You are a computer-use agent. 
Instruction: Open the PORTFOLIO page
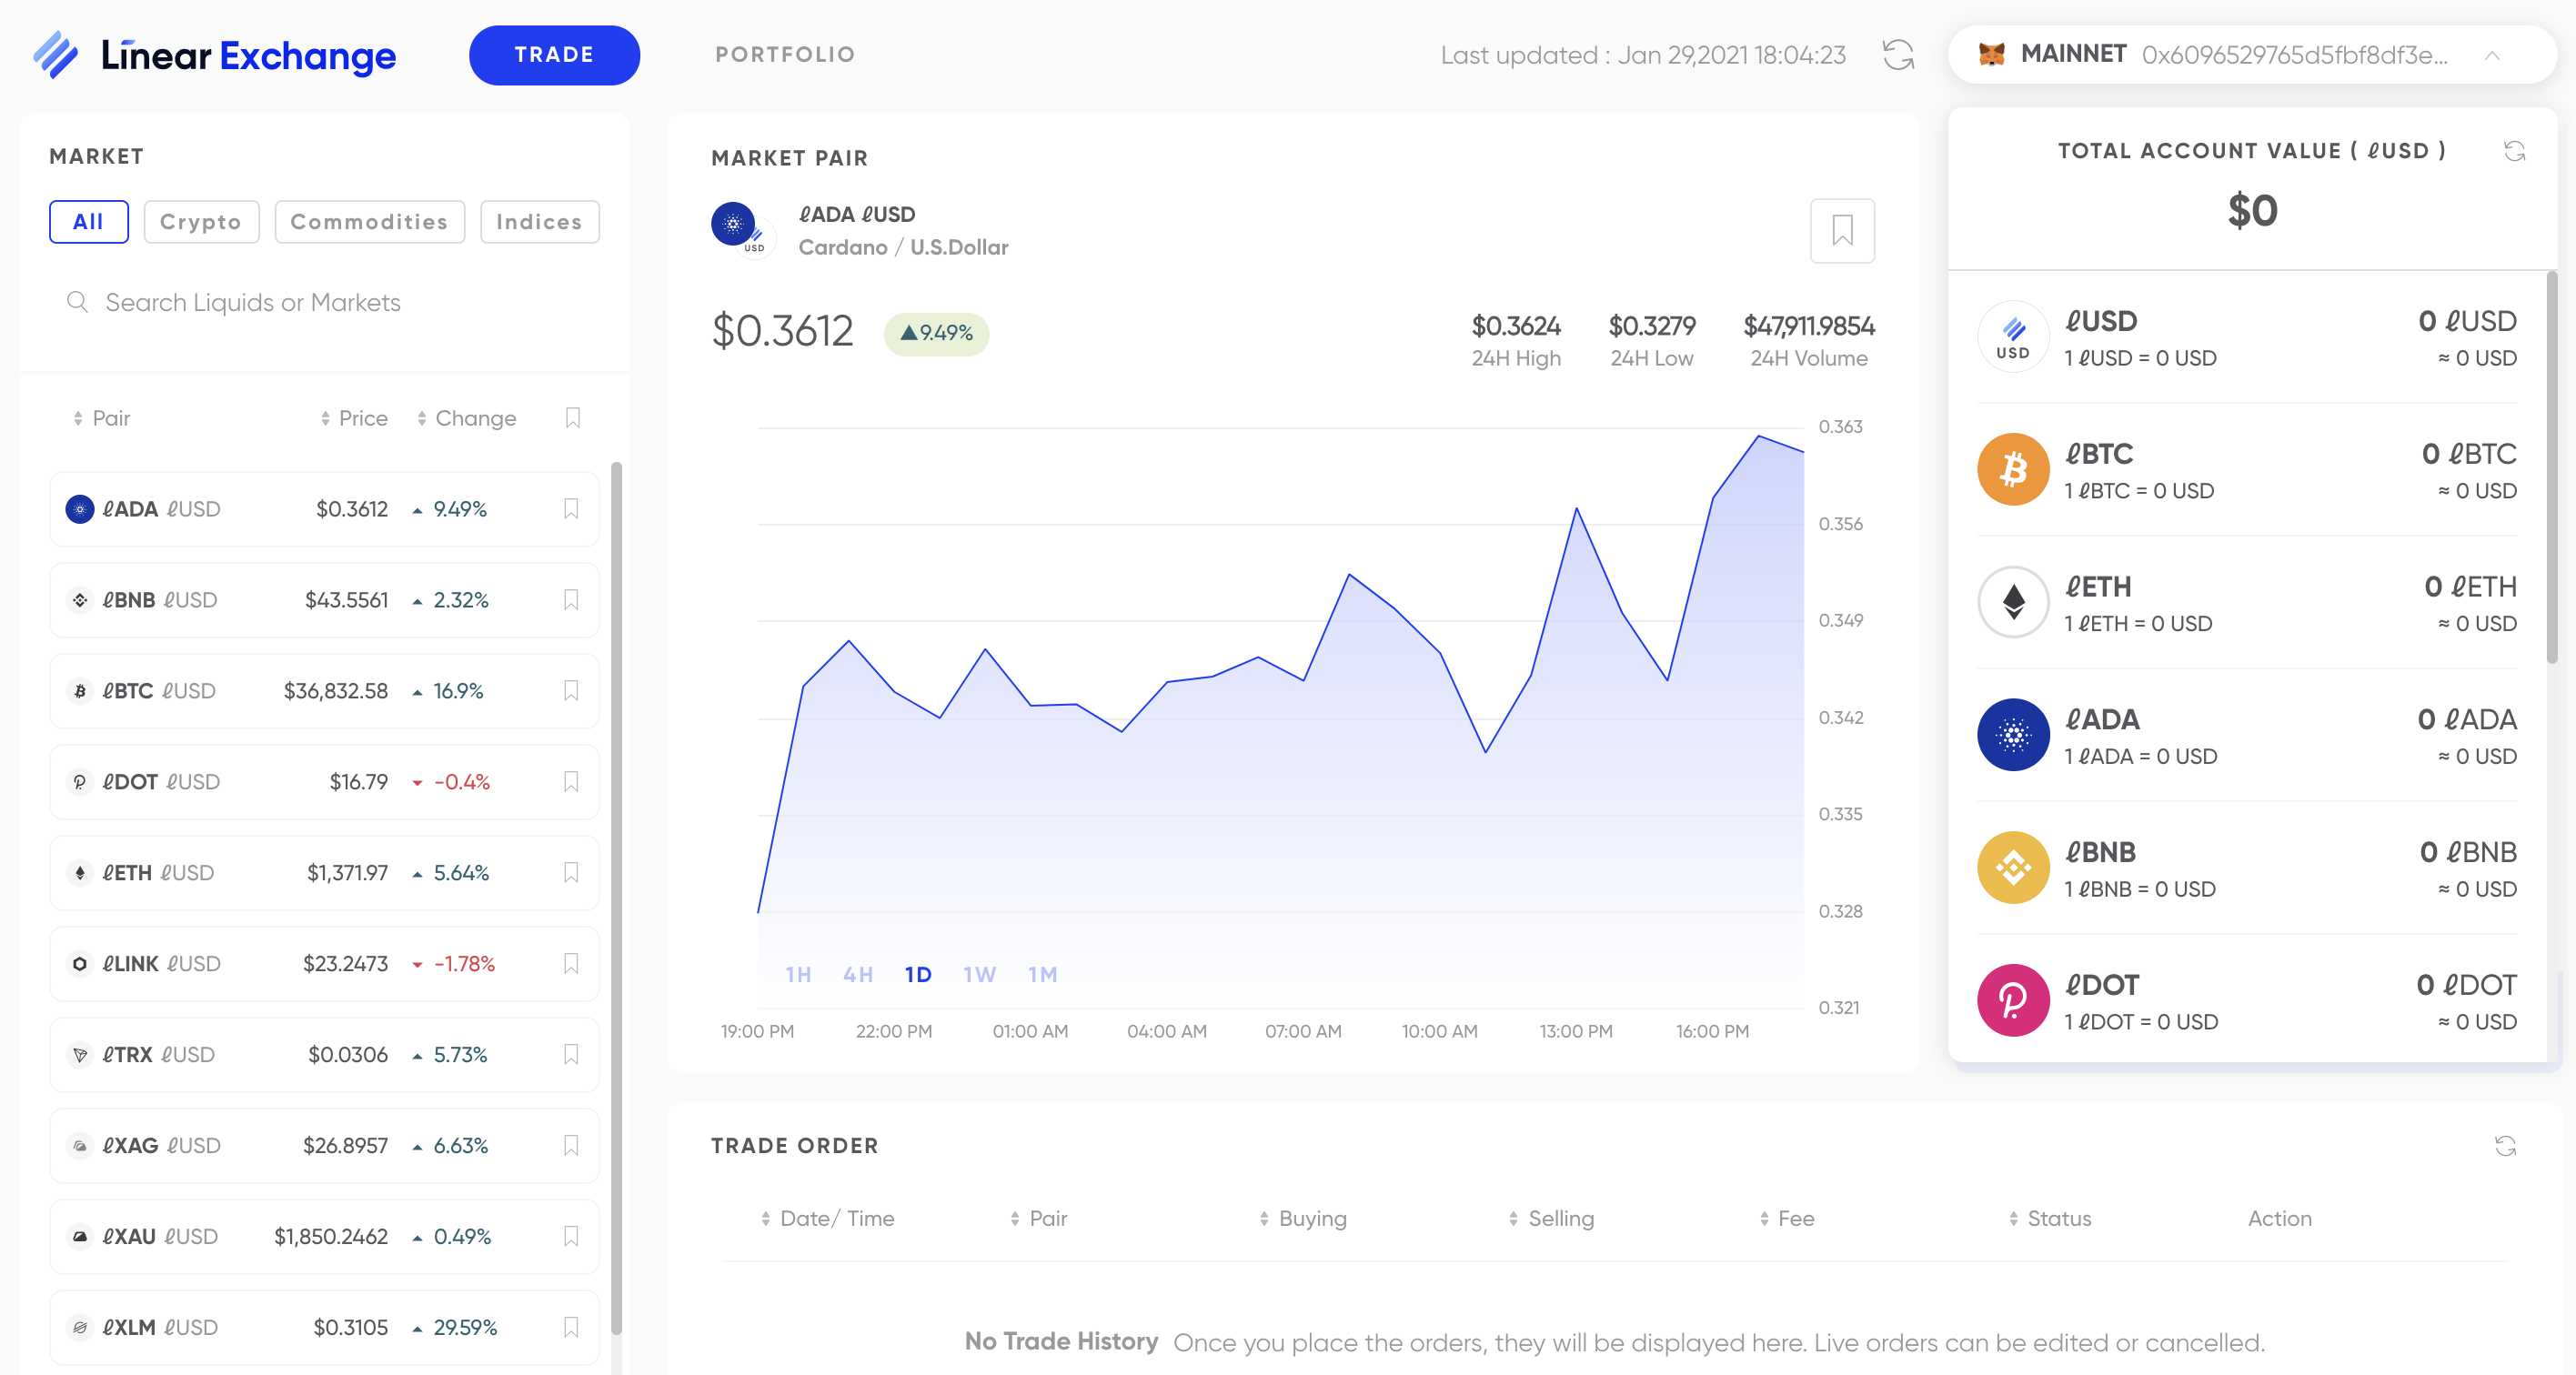[x=785, y=55]
